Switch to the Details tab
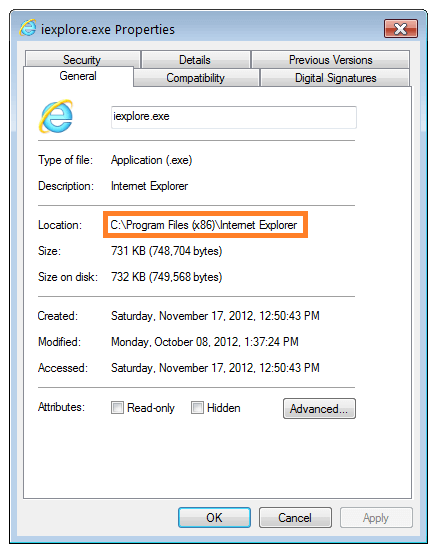The height and width of the screenshot is (553, 437). click(195, 60)
